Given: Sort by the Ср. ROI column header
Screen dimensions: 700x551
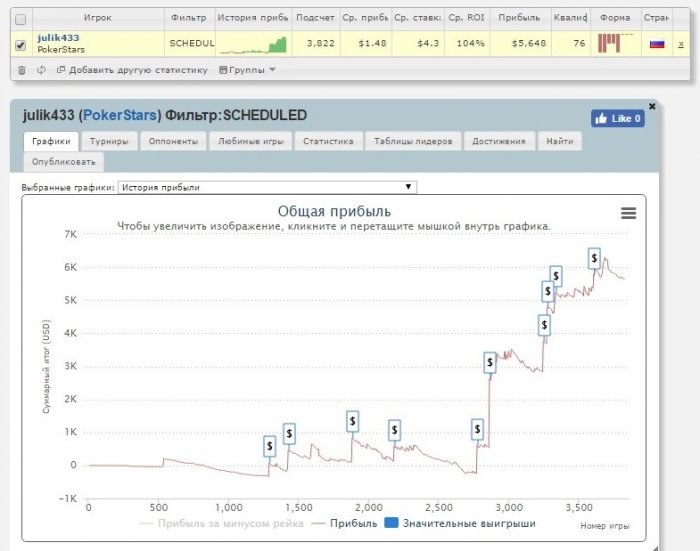Looking at the screenshot, I should [467, 18].
